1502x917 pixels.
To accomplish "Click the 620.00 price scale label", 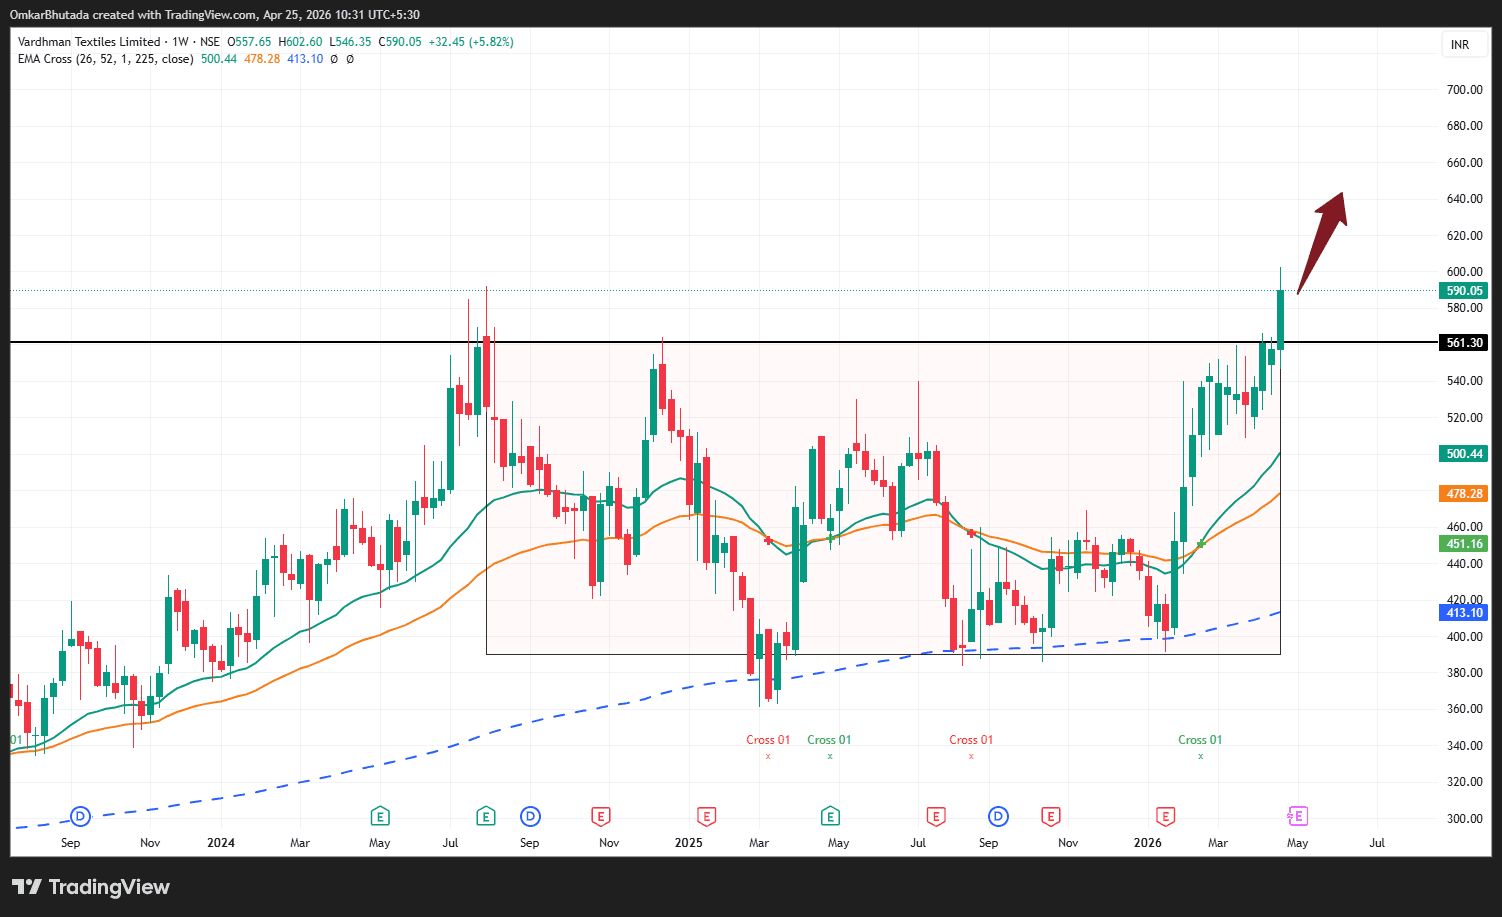I will coord(1464,236).
